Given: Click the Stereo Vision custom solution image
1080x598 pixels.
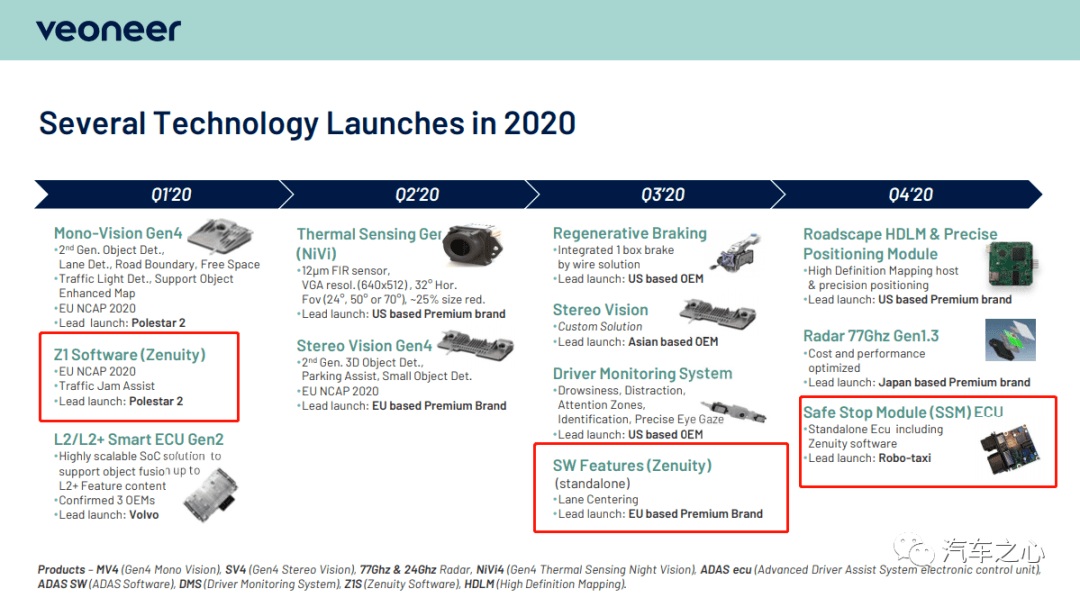Looking at the screenshot, I should (x=718, y=313).
